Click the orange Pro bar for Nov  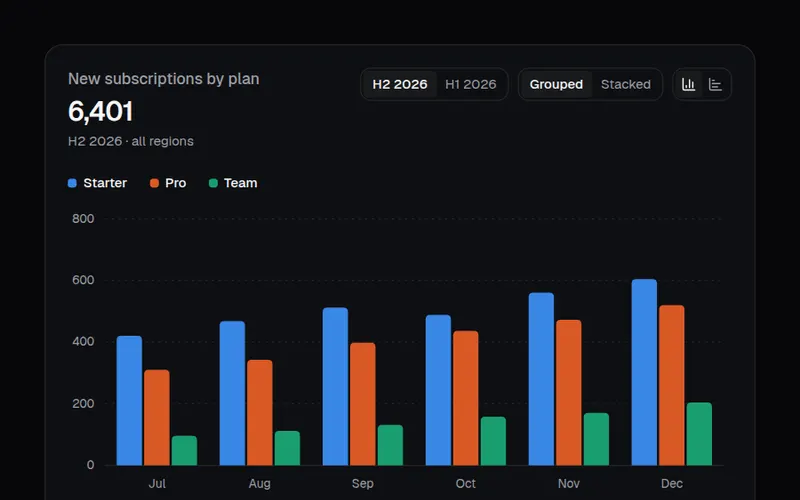tap(569, 392)
